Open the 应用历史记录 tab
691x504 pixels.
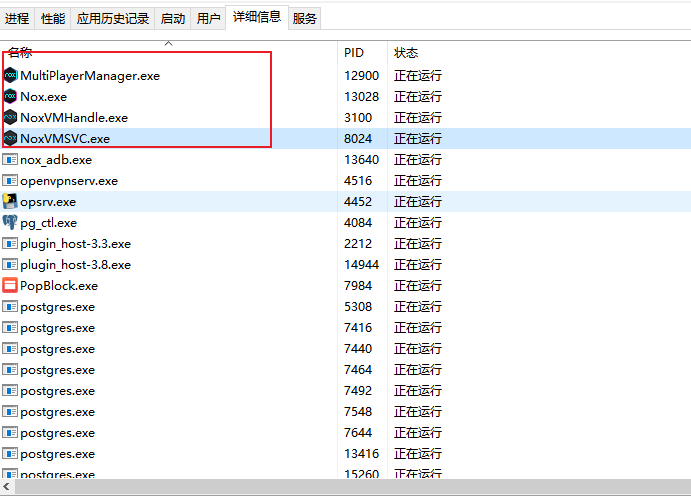pyautogui.click(x=113, y=19)
